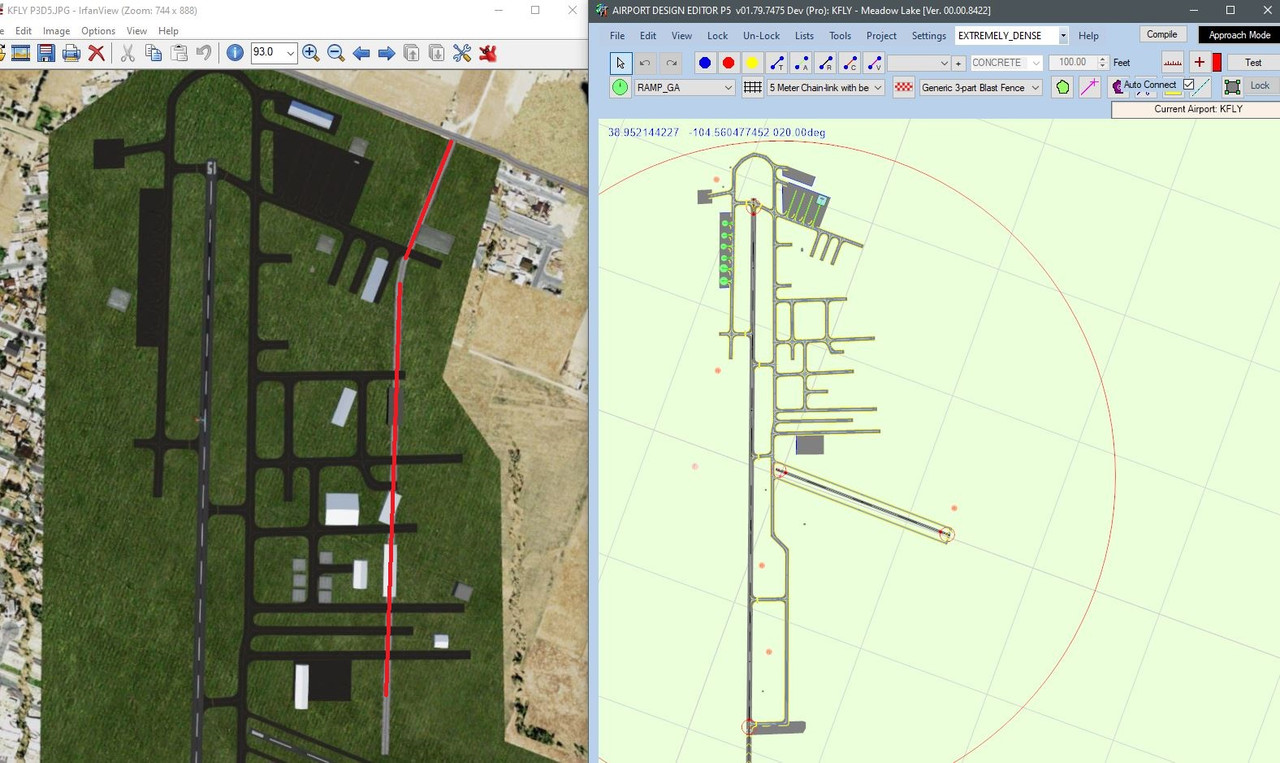
Task: Open the Image menu in IrfanView
Action: coord(56,31)
